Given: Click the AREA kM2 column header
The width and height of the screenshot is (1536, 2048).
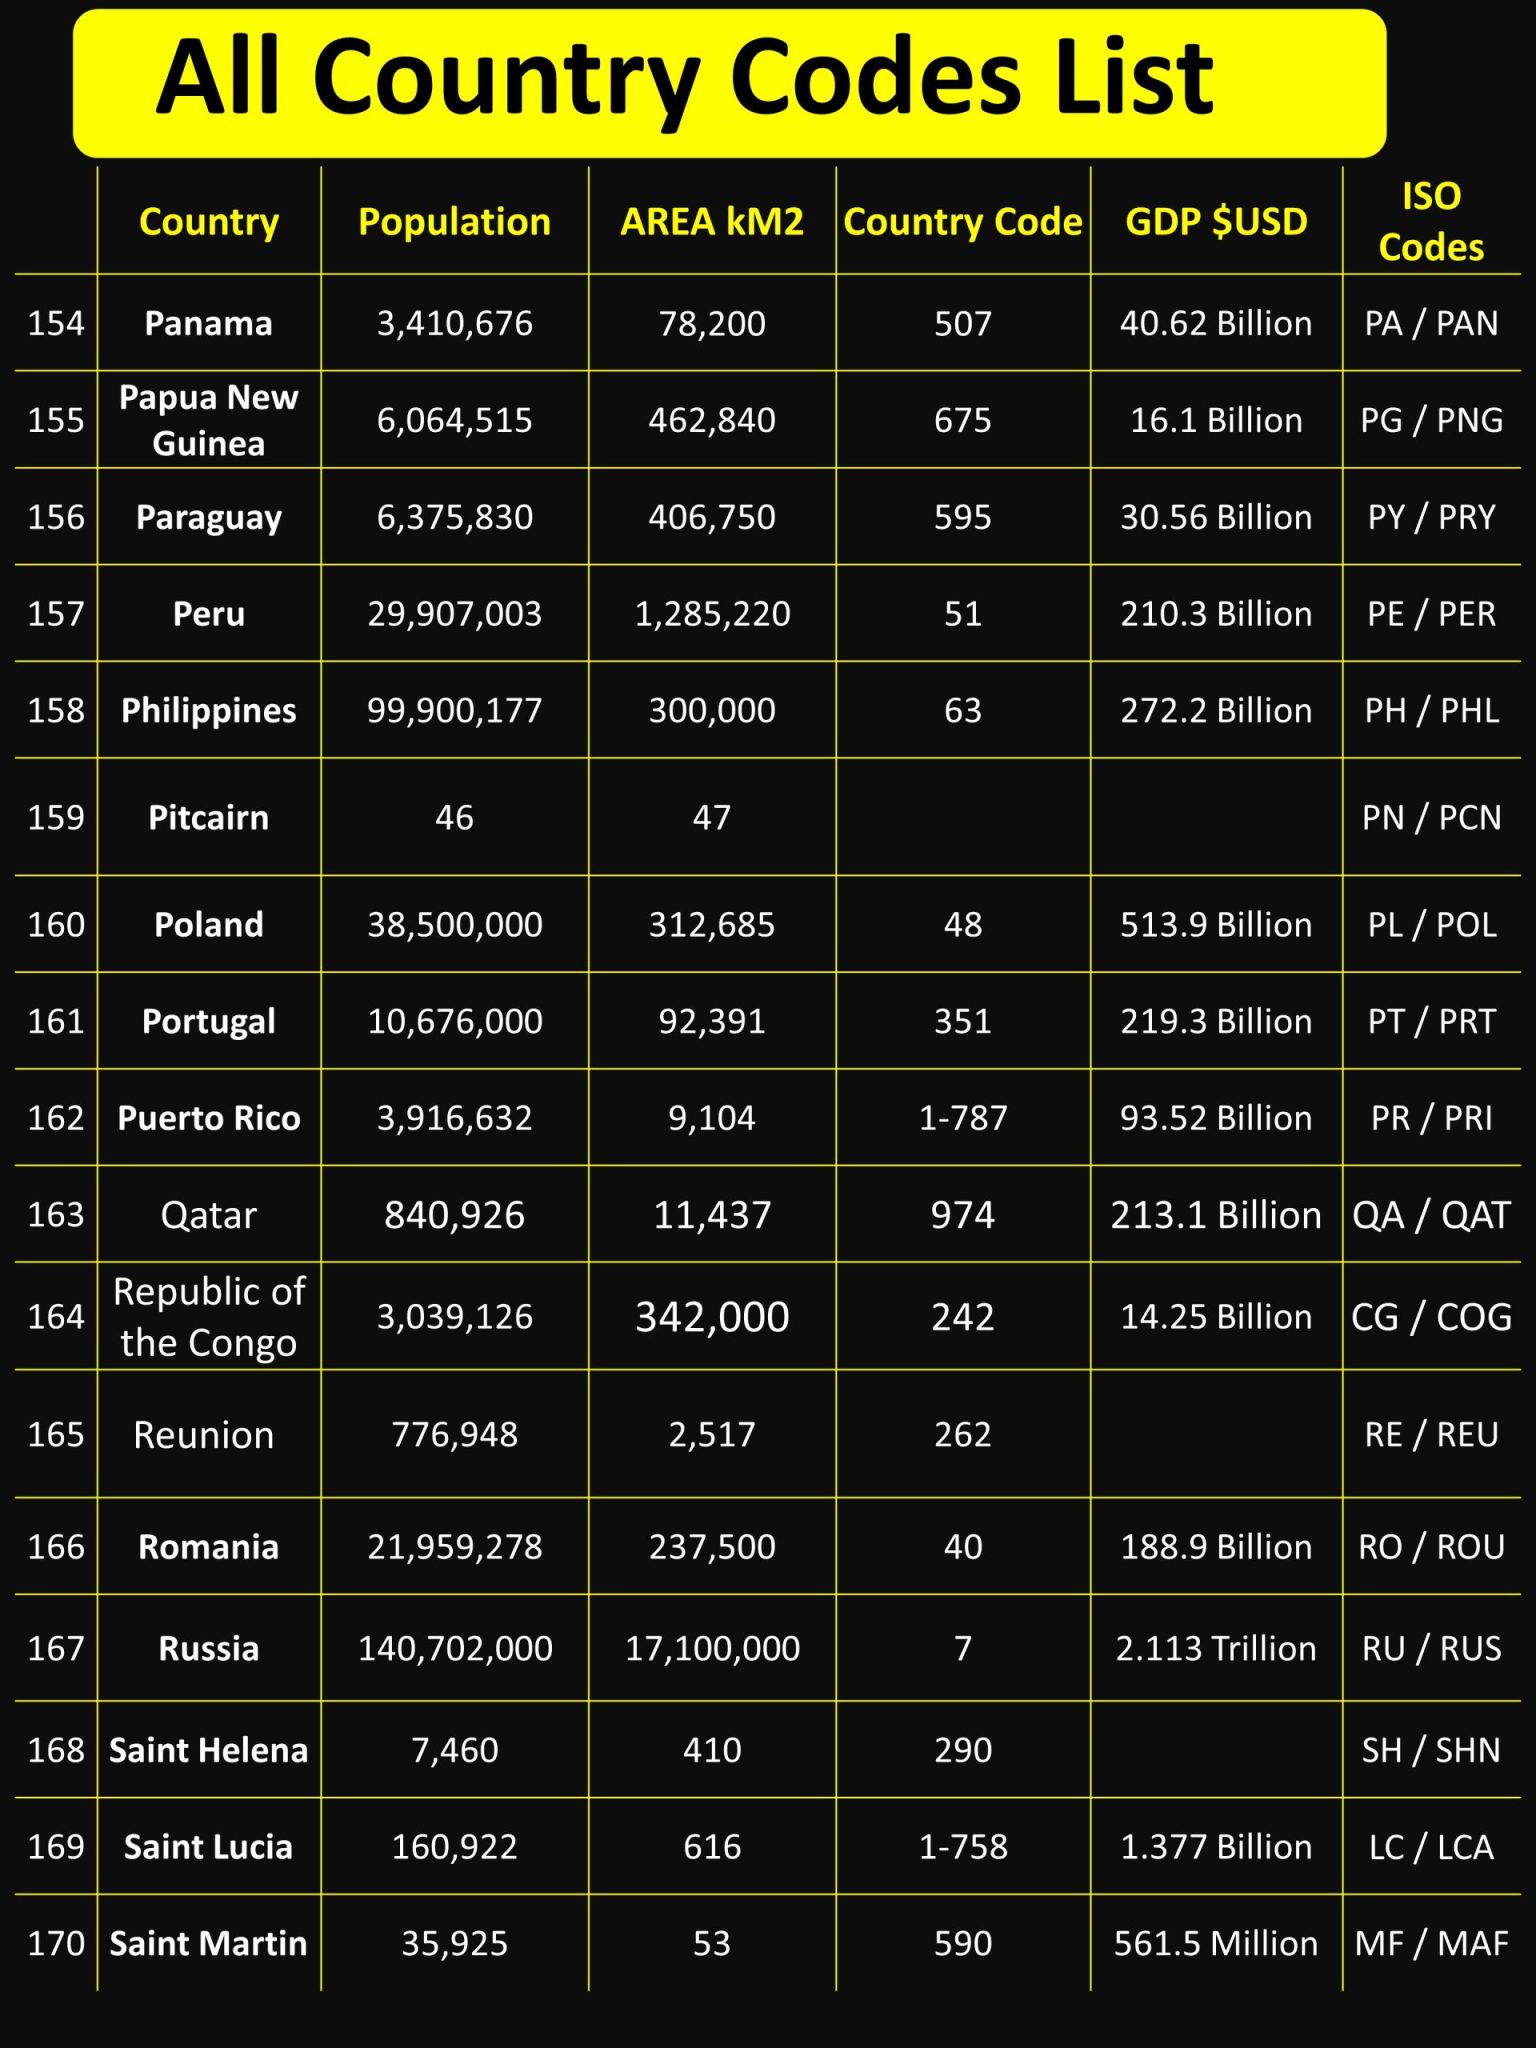Looking at the screenshot, I should point(712,222).
